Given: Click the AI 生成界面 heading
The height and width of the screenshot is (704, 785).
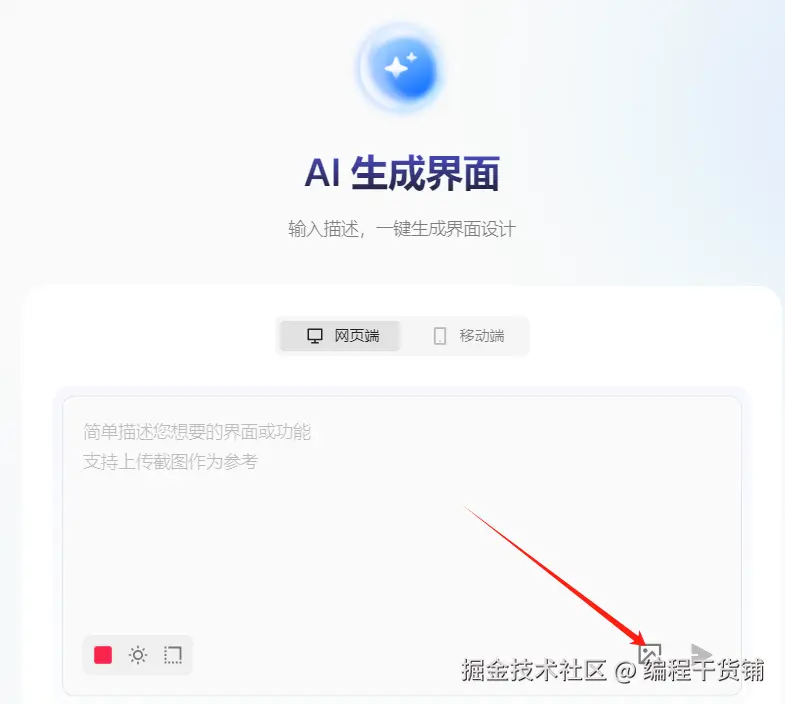Looking at the screenshot, I should 402,173.
